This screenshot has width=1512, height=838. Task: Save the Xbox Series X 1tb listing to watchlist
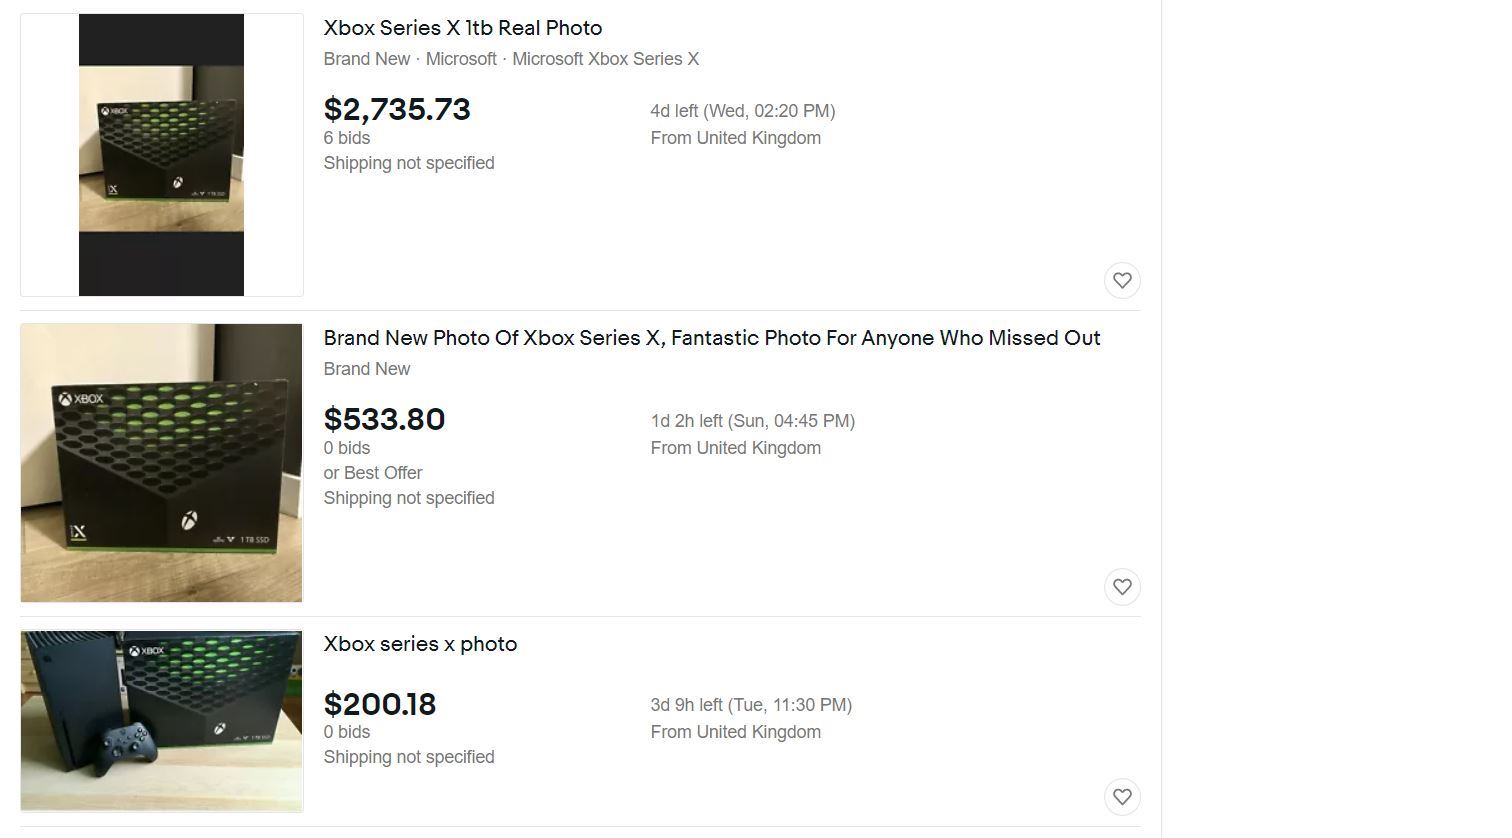[1122, 281]
